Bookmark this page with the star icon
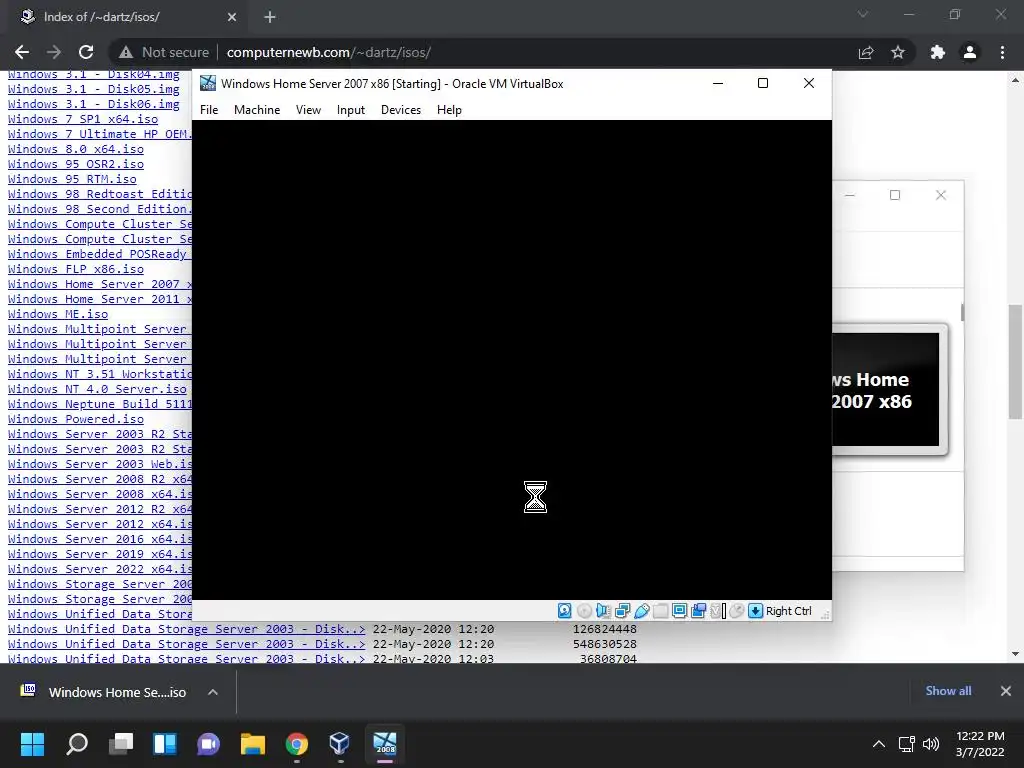Viewport: 1024px width, 768px height. pos(898,52)
